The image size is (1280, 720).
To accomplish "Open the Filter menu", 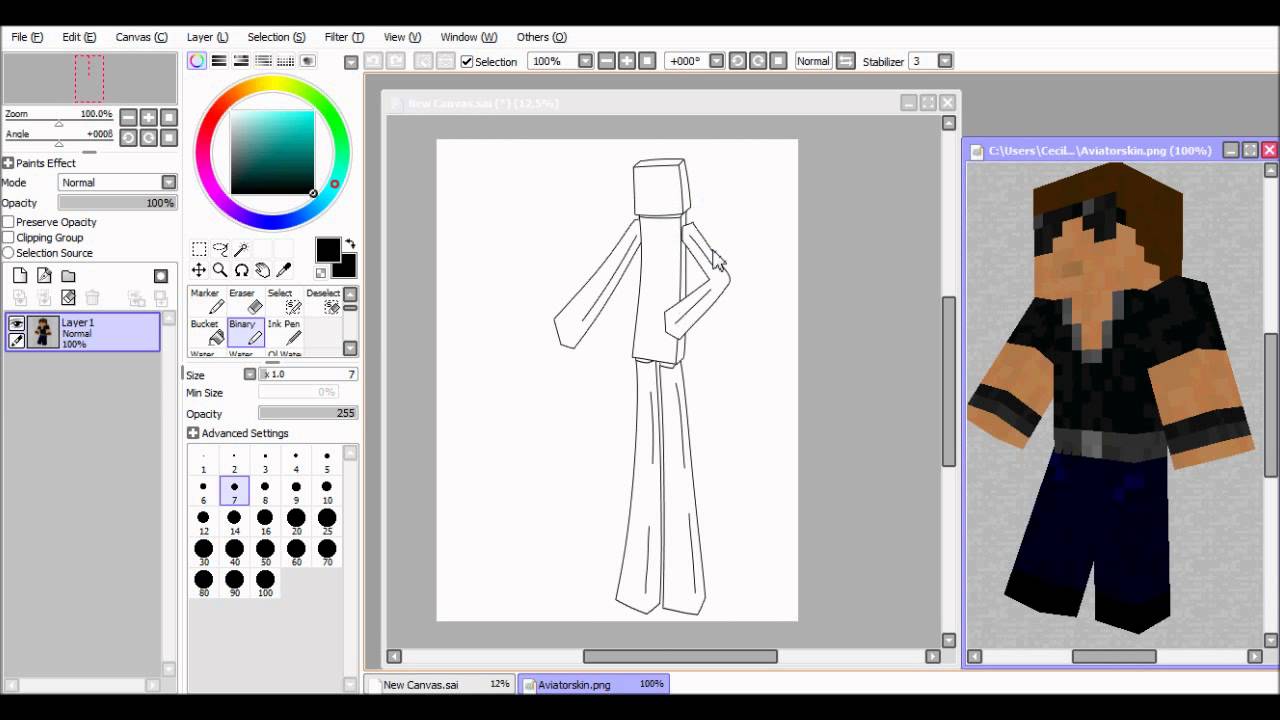I will click(x=344, y=37).
